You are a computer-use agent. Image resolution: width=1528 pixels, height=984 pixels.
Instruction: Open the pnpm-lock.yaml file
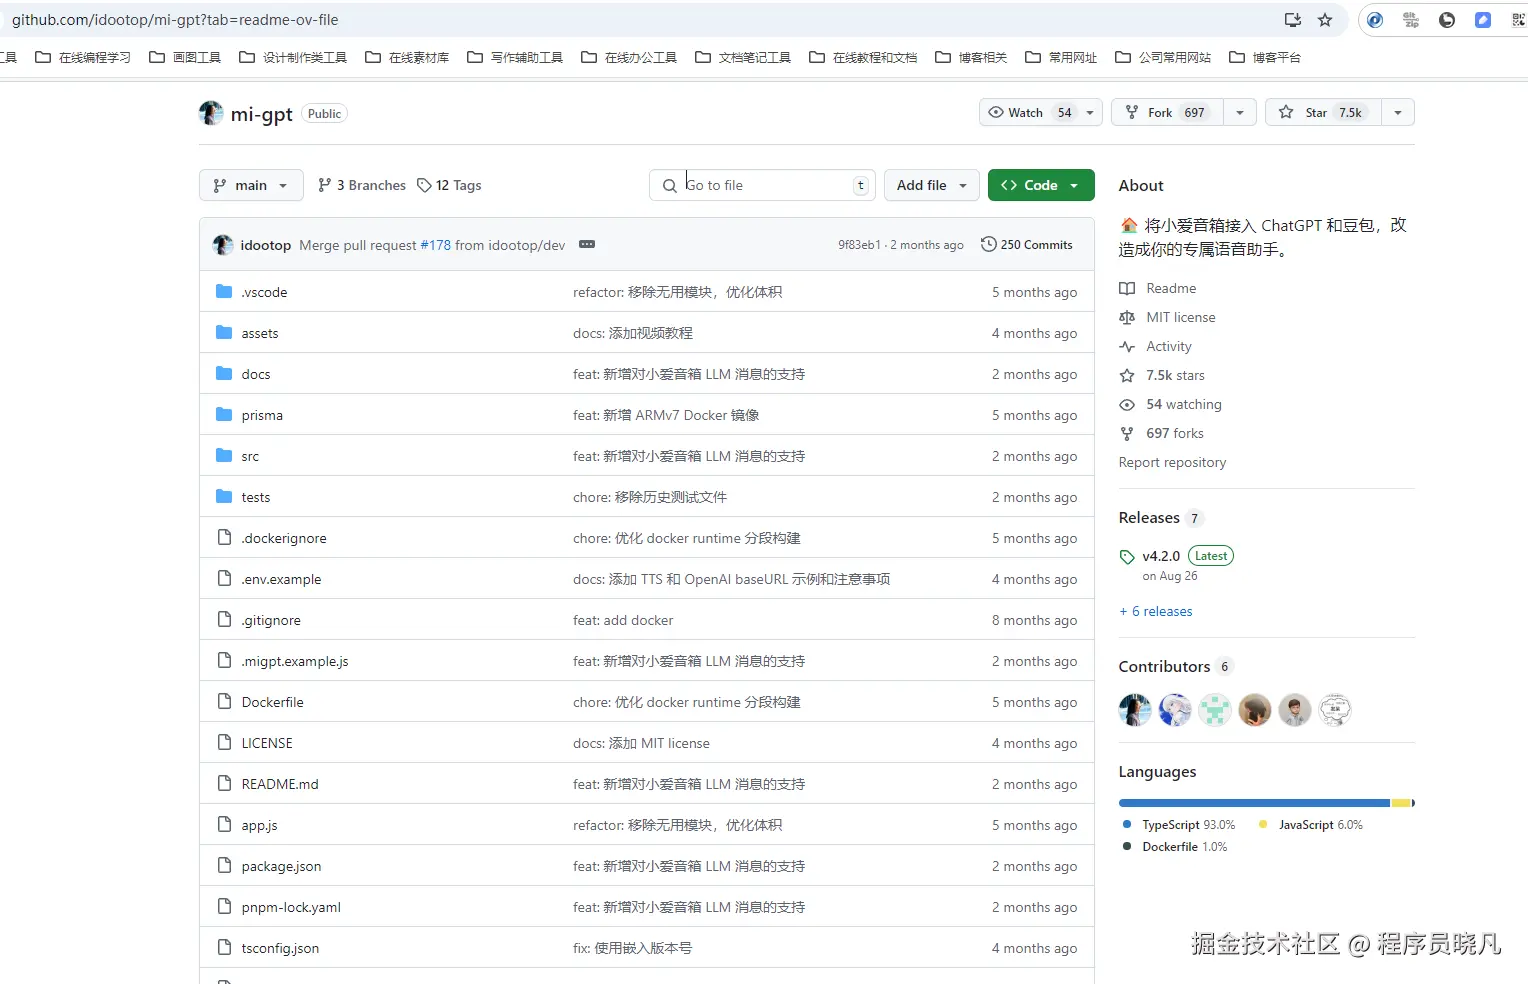[x=291, y=907]
